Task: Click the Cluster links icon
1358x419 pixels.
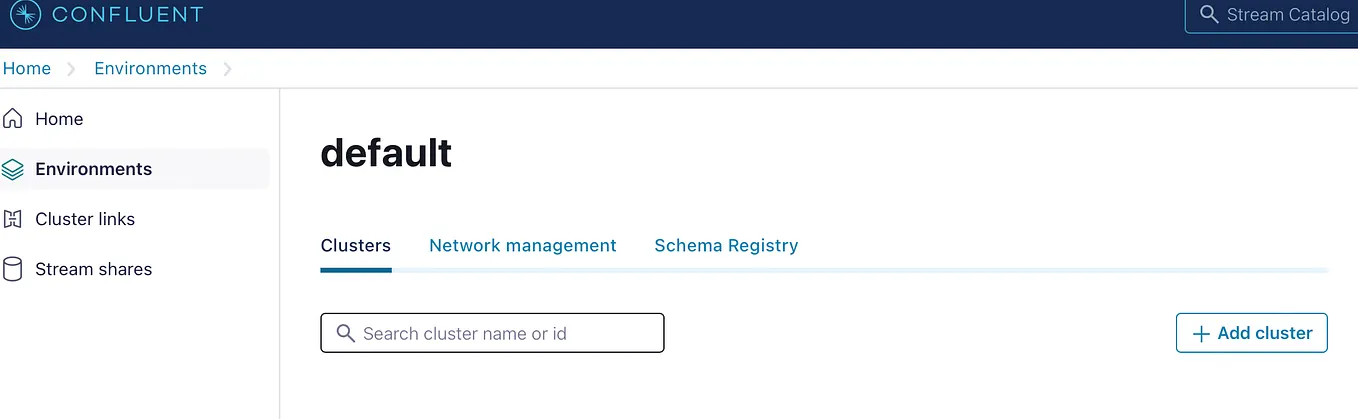Action: [13, 219]
